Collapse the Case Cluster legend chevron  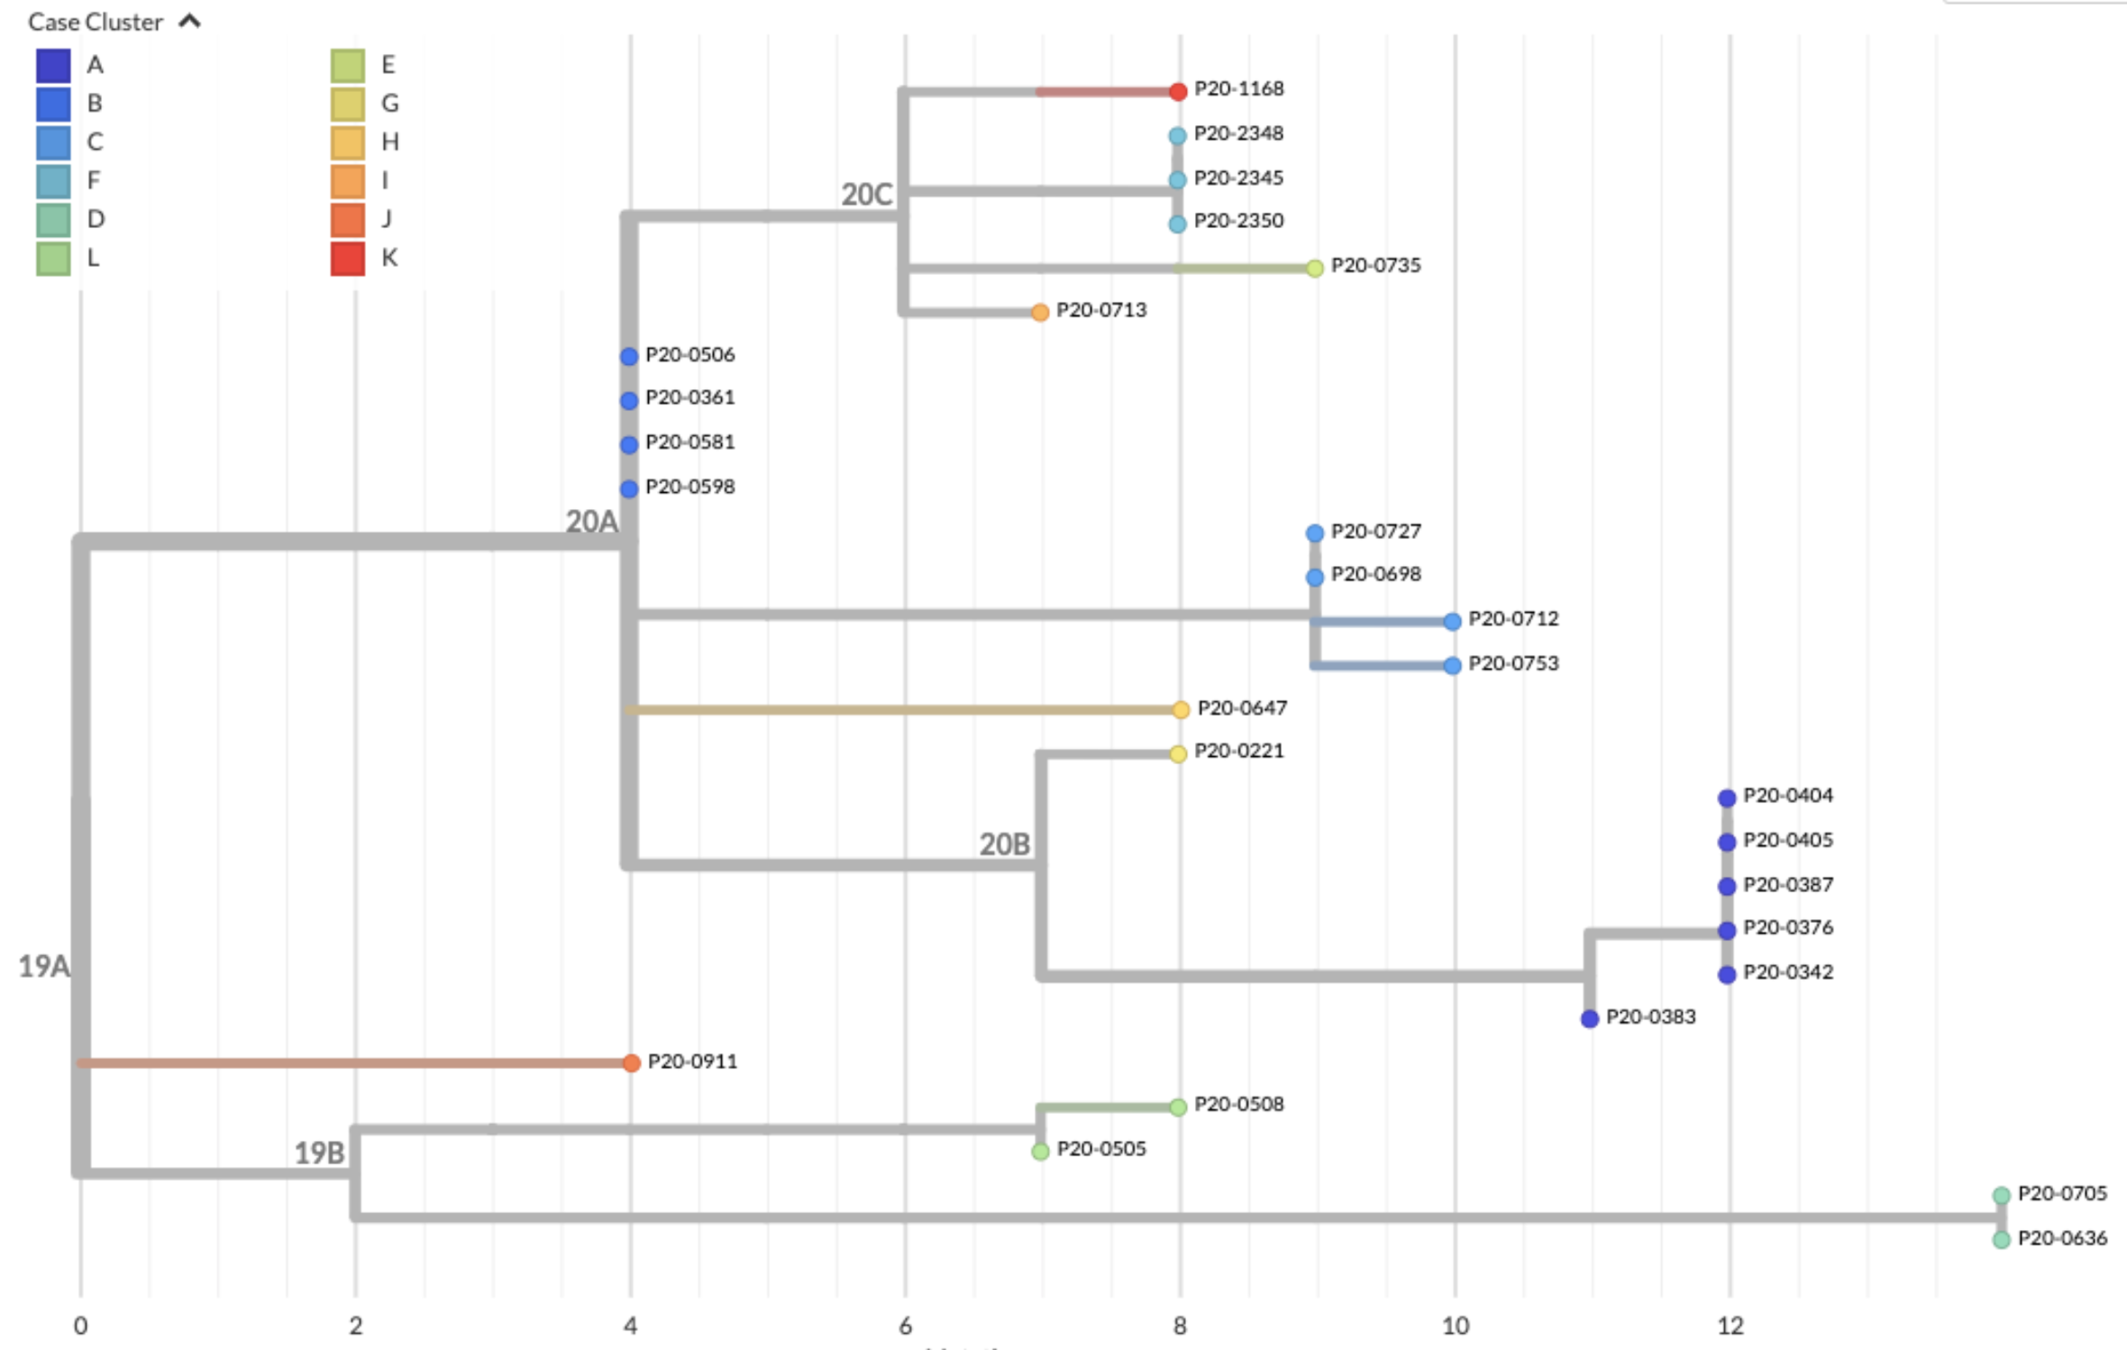pos(190,21)
